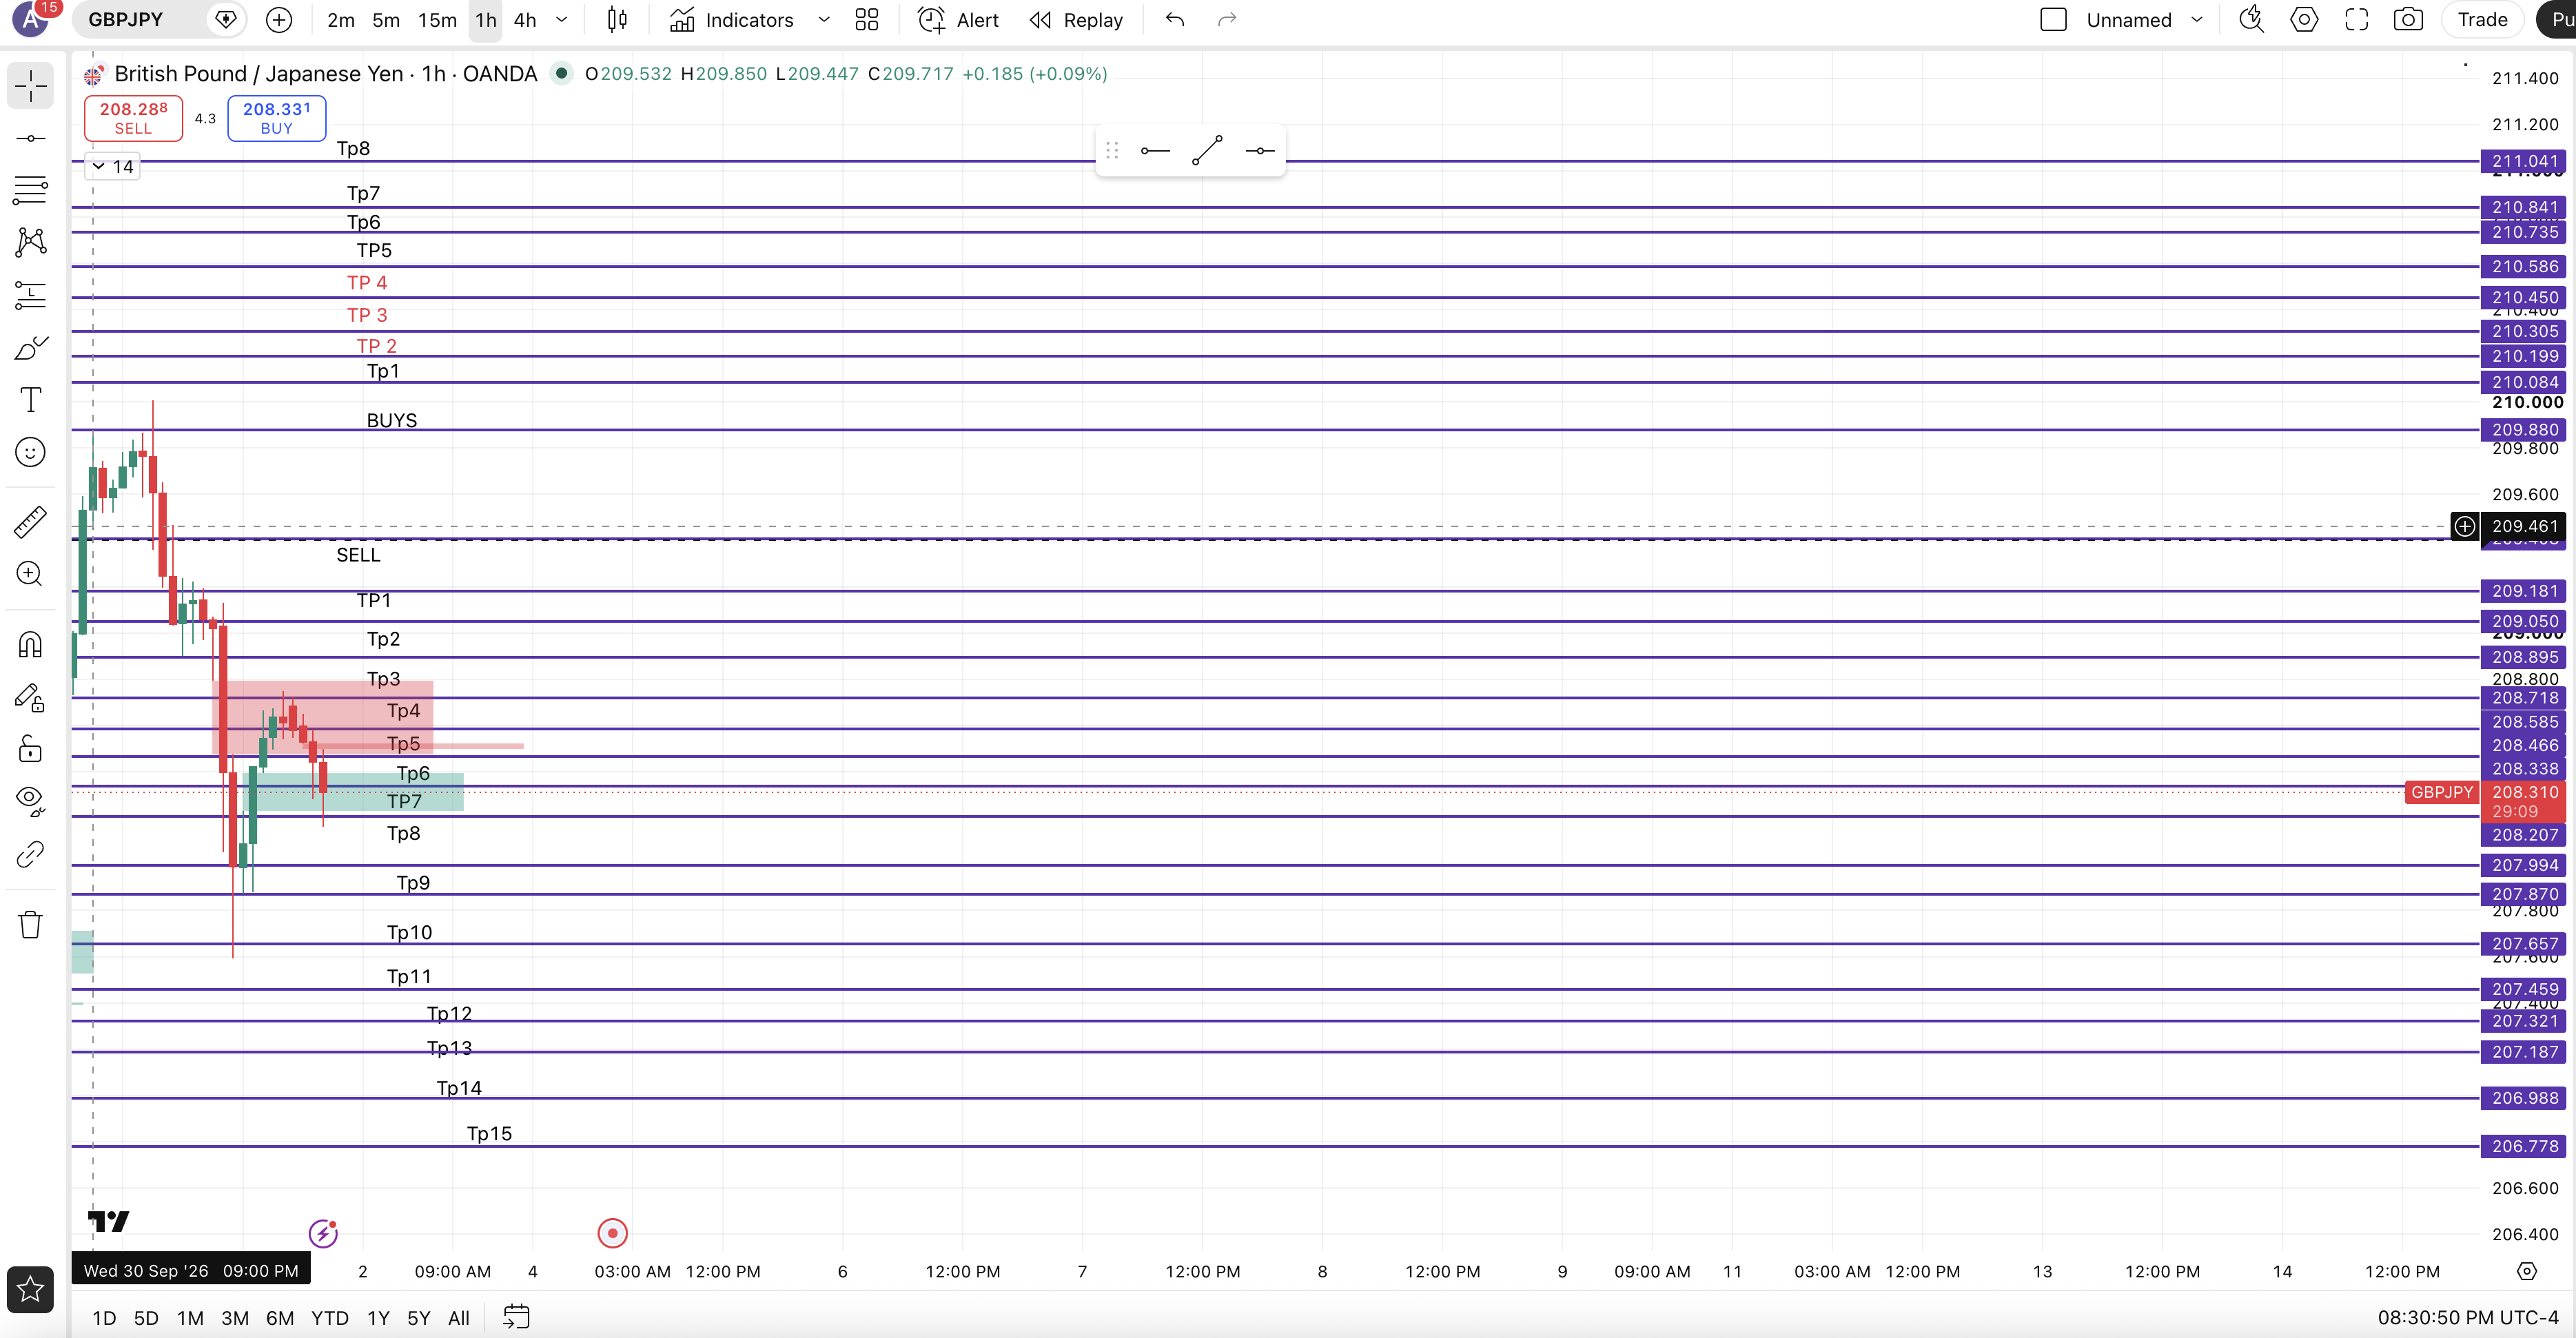Open the Trade panel
The width and height of the screenshot is (2576, 1338).
click(x=2482, y=20)
